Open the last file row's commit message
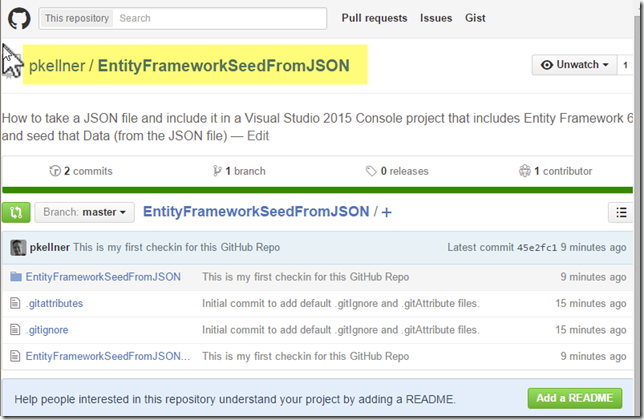Screen dimensions: 644x420 (x=306, y=356)
